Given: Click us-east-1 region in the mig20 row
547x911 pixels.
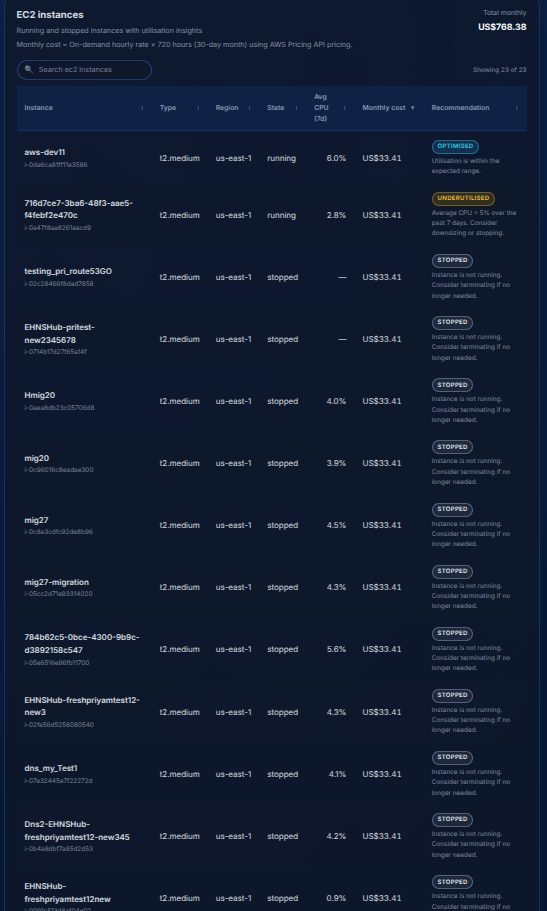Looking at the screenshot, I should [234, 464].
